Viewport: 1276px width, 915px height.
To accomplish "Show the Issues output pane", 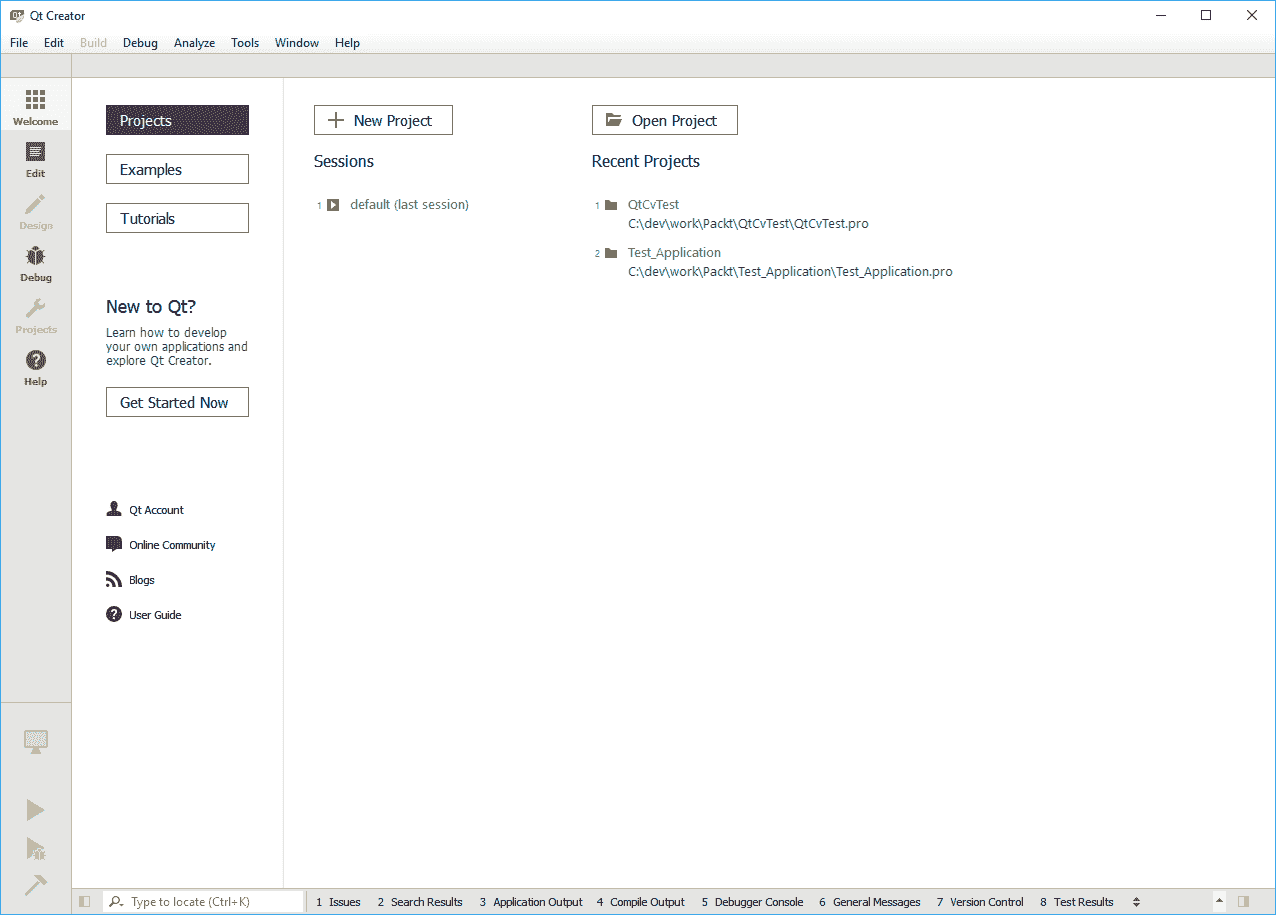I will pyautogui.click(x=339, y=902).
